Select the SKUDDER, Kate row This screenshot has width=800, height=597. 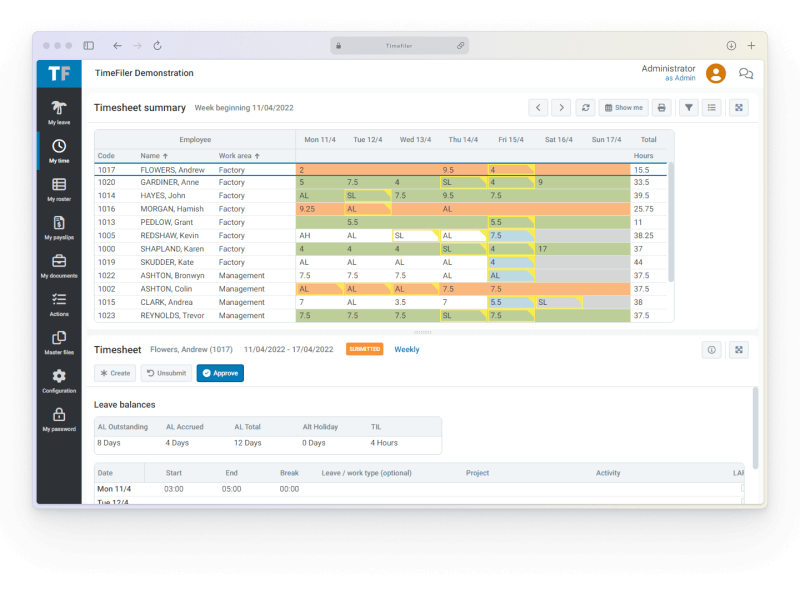(x=381, y=262)
